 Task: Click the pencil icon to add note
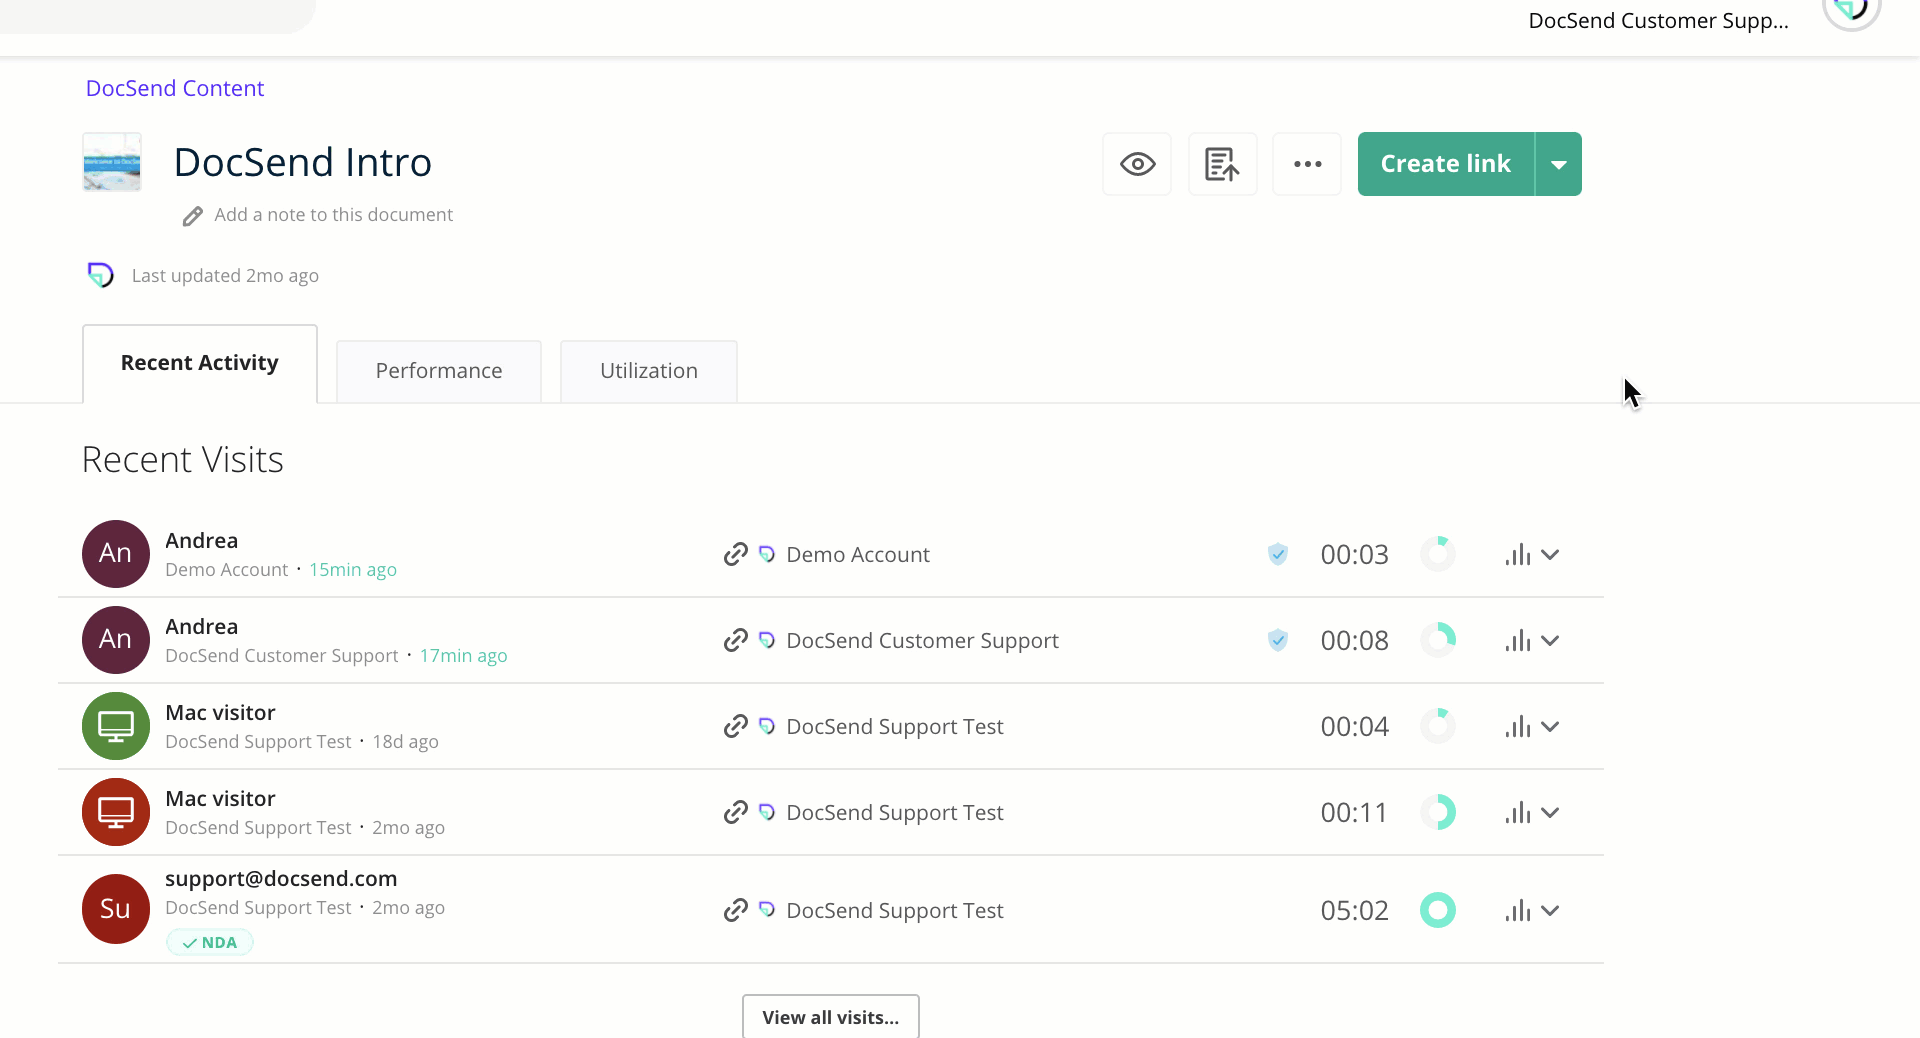point(193,216)
